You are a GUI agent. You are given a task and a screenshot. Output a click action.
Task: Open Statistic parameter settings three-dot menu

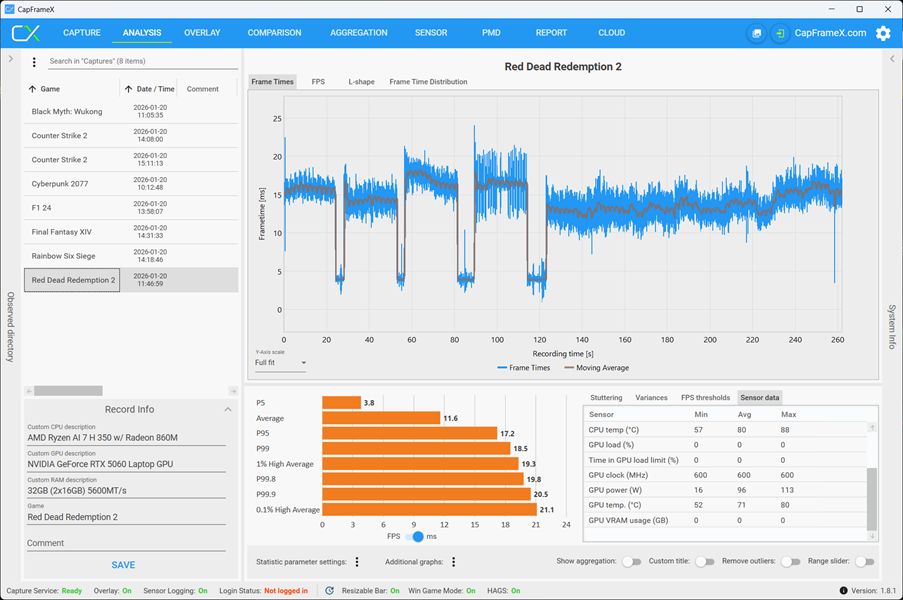click(357, 562)
